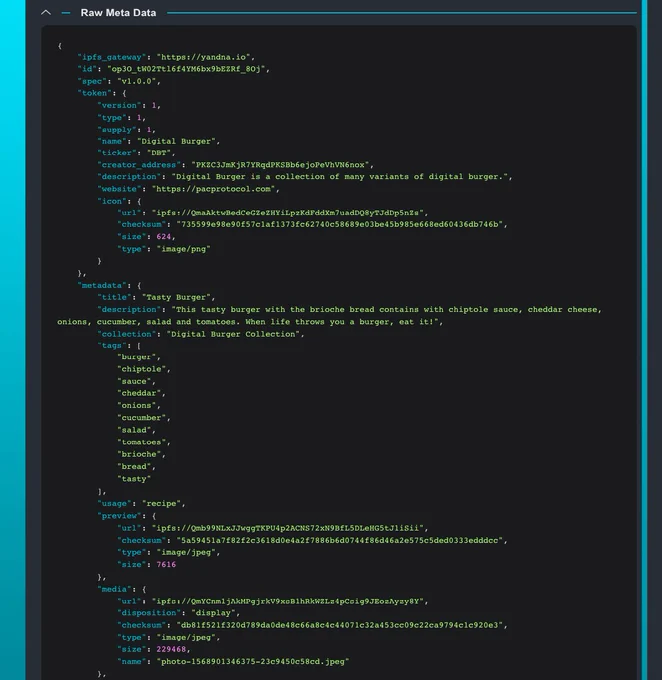Select the "icon" key
Viewport: 662px width, 680px height.
click(112, 201)
